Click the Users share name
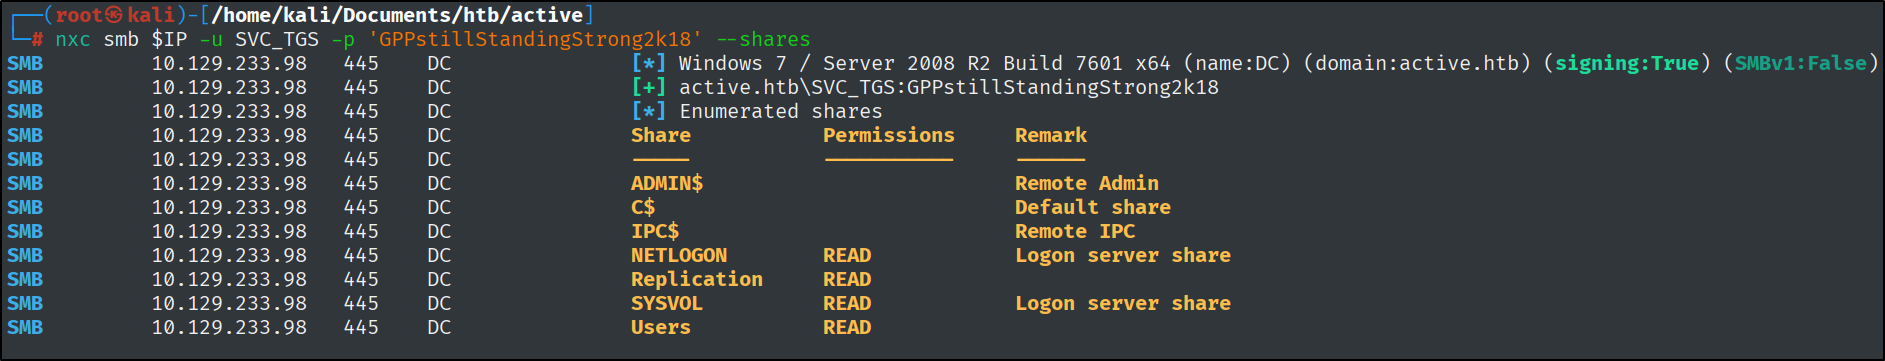The width and height of the screenshot is (1885, 361). tap(661, 327)
